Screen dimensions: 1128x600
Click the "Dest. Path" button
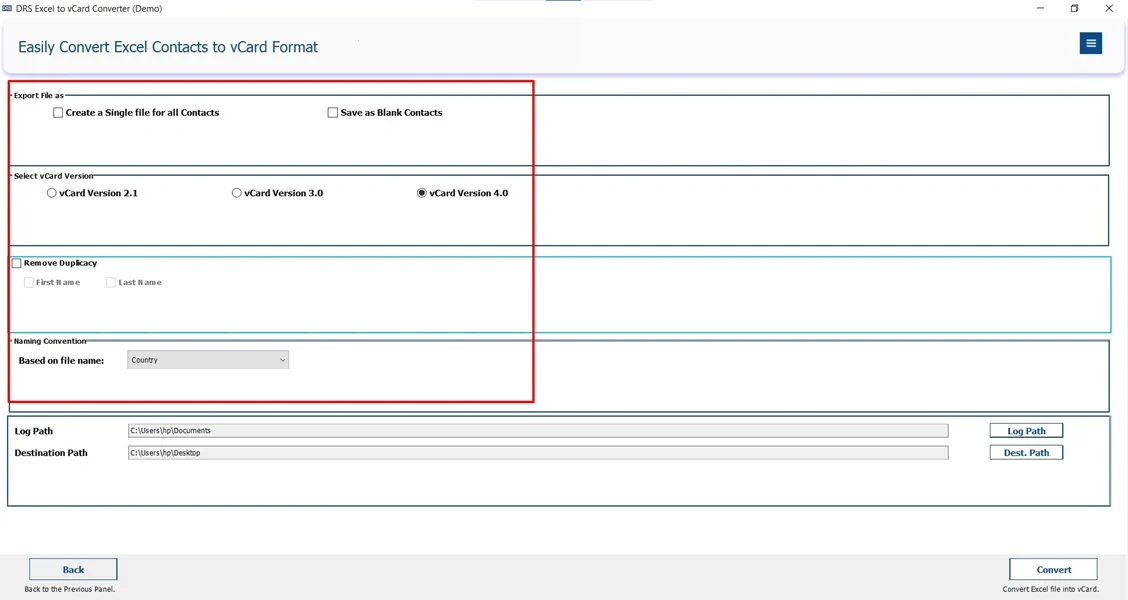tap(1026, 451)
